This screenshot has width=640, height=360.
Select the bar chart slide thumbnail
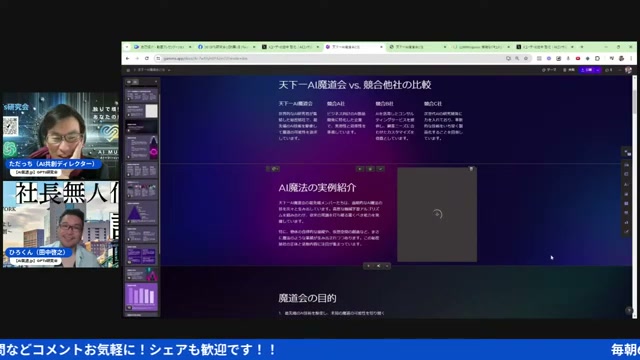[x=141, y=297]
